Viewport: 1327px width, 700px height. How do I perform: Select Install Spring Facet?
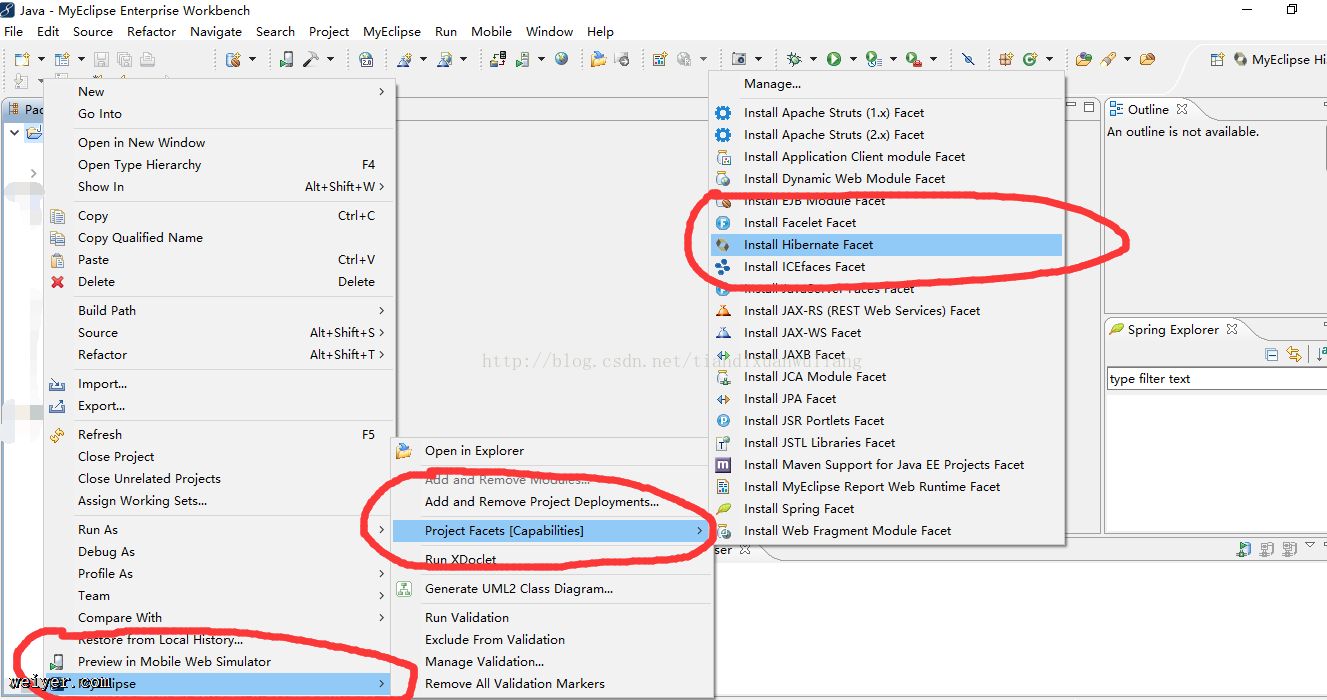pyautogui.click(x=886, y=509)
